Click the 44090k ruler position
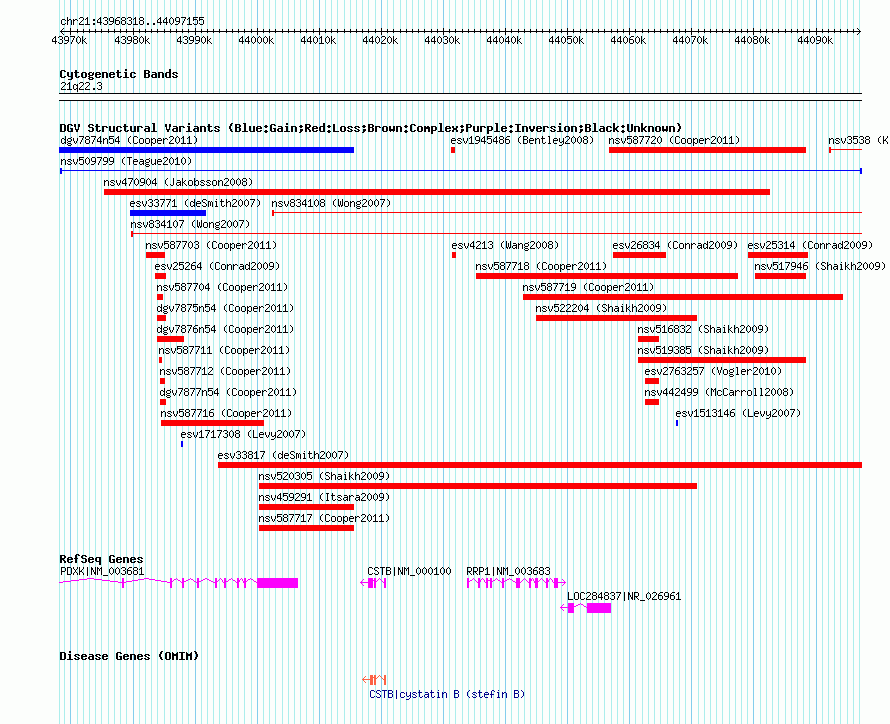Screen dimensions: 890x724 (x=815, y=40)
